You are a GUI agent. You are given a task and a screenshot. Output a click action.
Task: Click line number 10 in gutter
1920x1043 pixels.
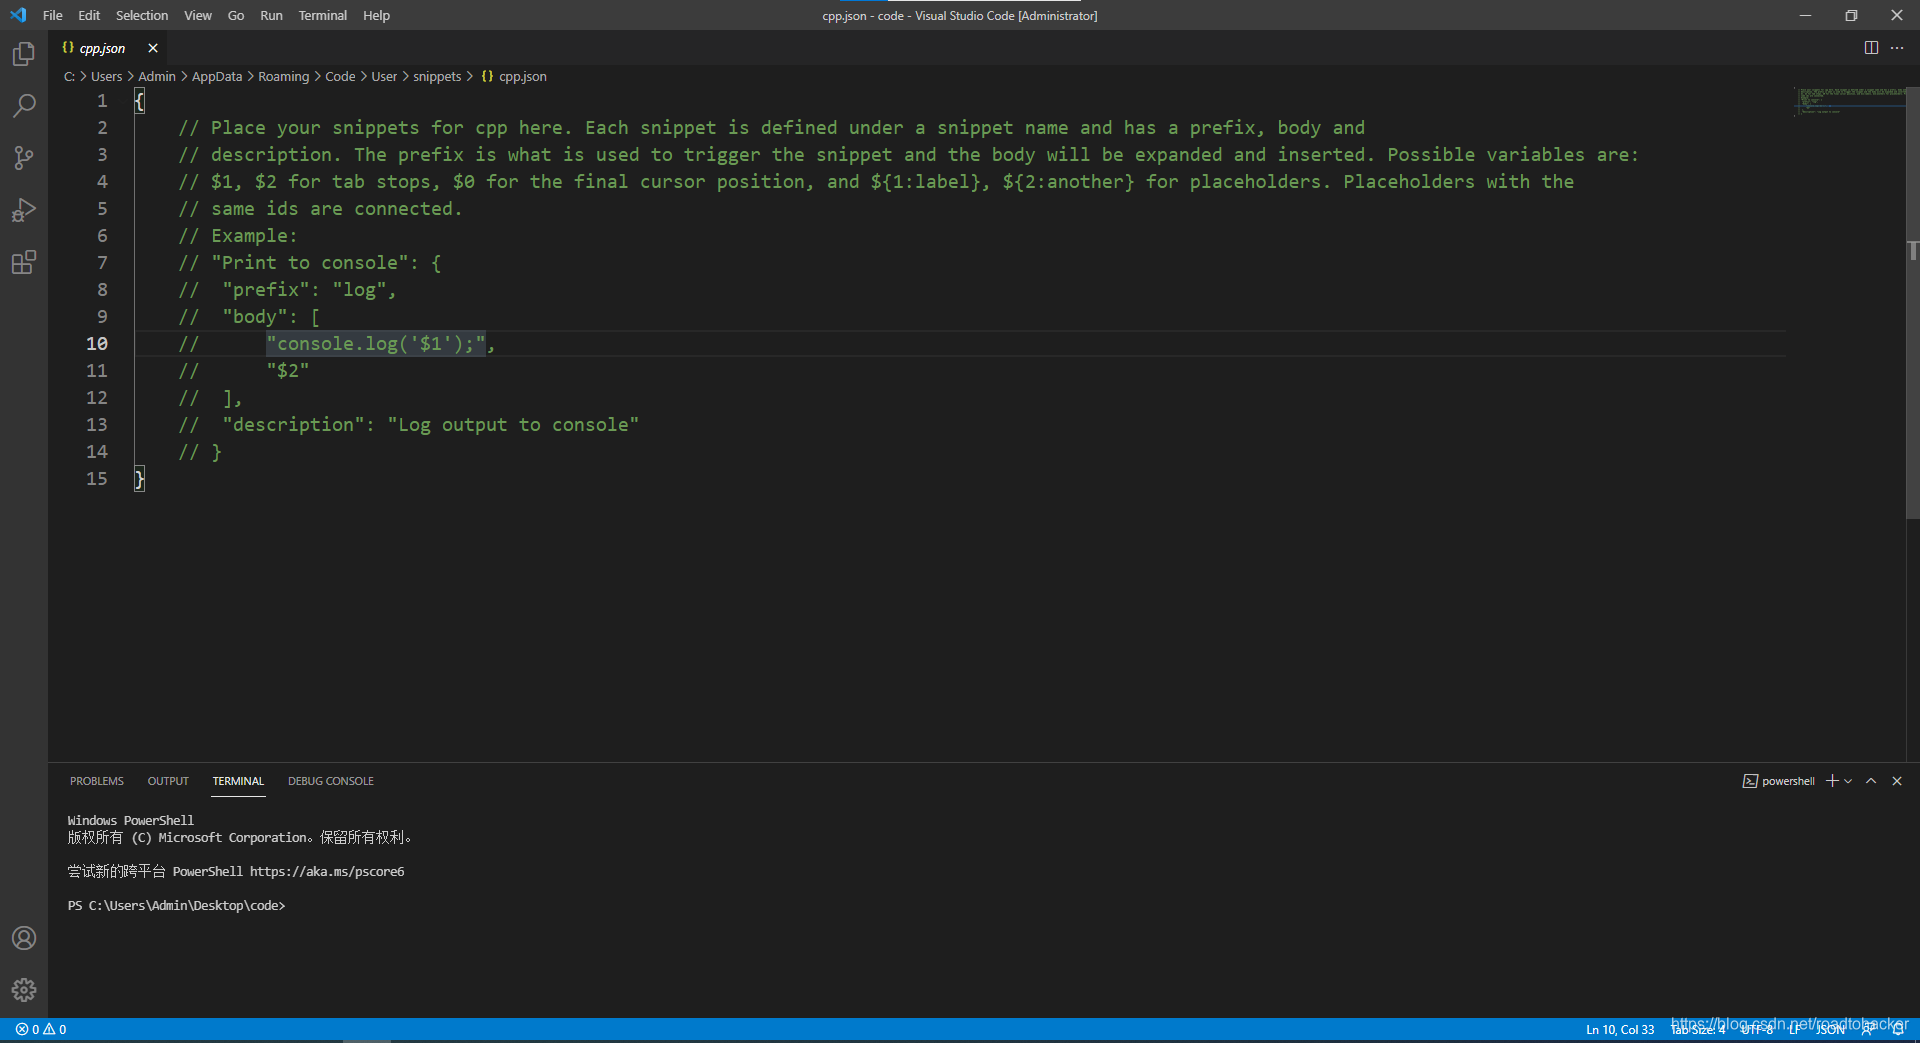coord(96,344)
